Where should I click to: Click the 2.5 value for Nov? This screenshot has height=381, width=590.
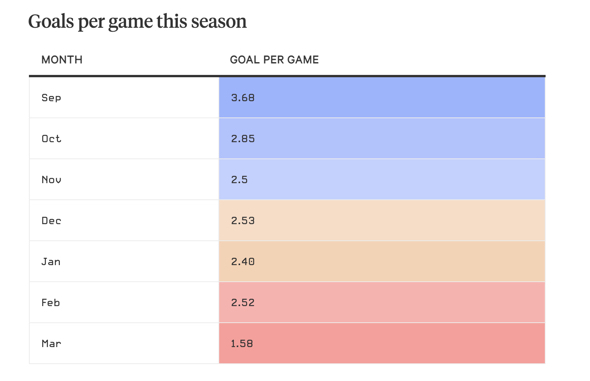239,180
